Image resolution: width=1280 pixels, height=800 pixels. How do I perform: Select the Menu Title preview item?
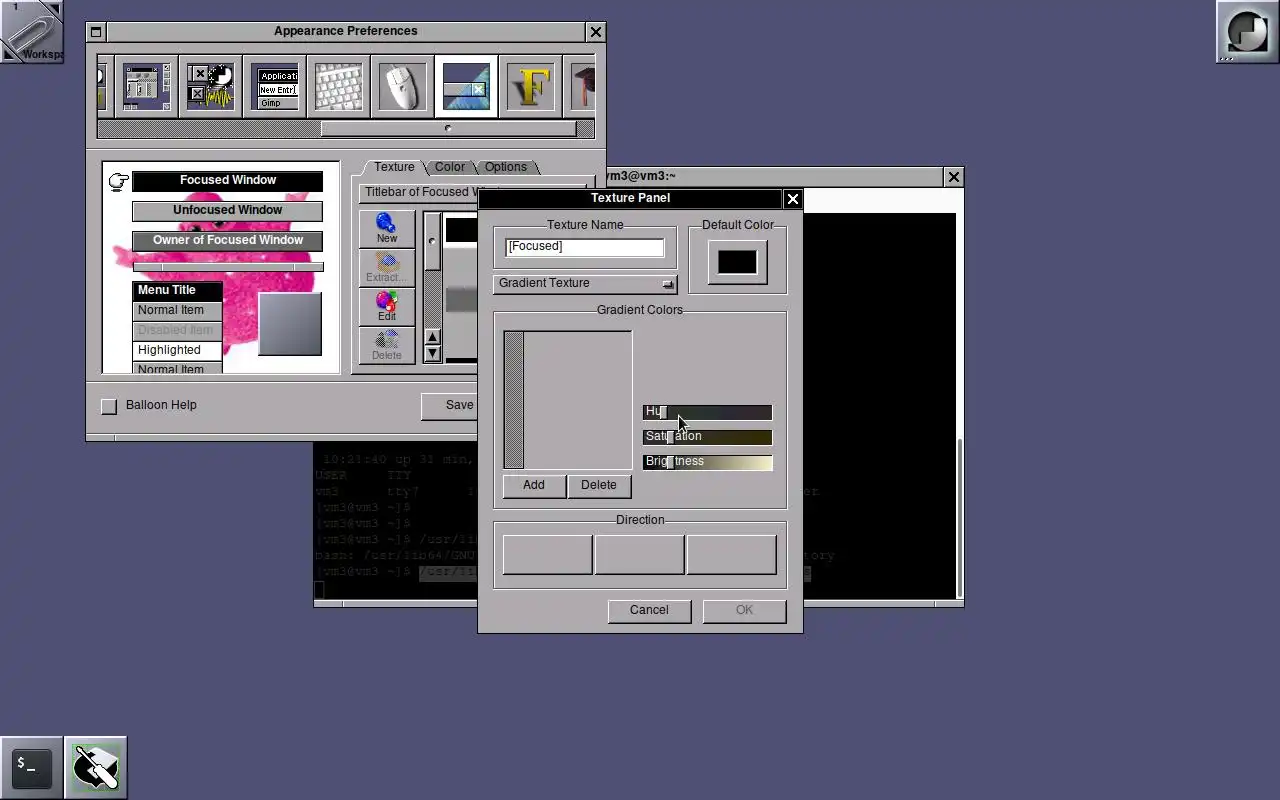tap(177, 290)
